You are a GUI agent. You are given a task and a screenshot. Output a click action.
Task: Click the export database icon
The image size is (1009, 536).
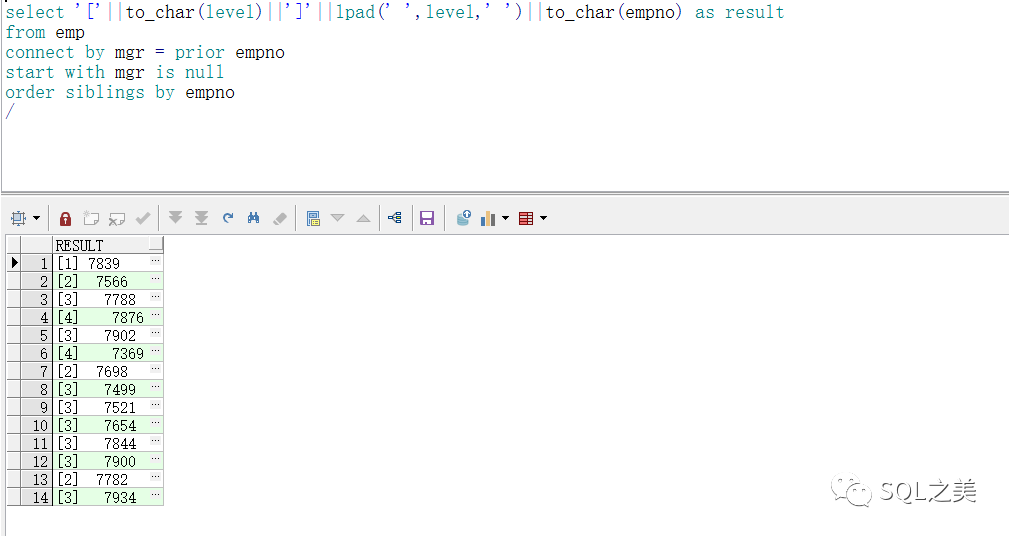tap(463, 218)
